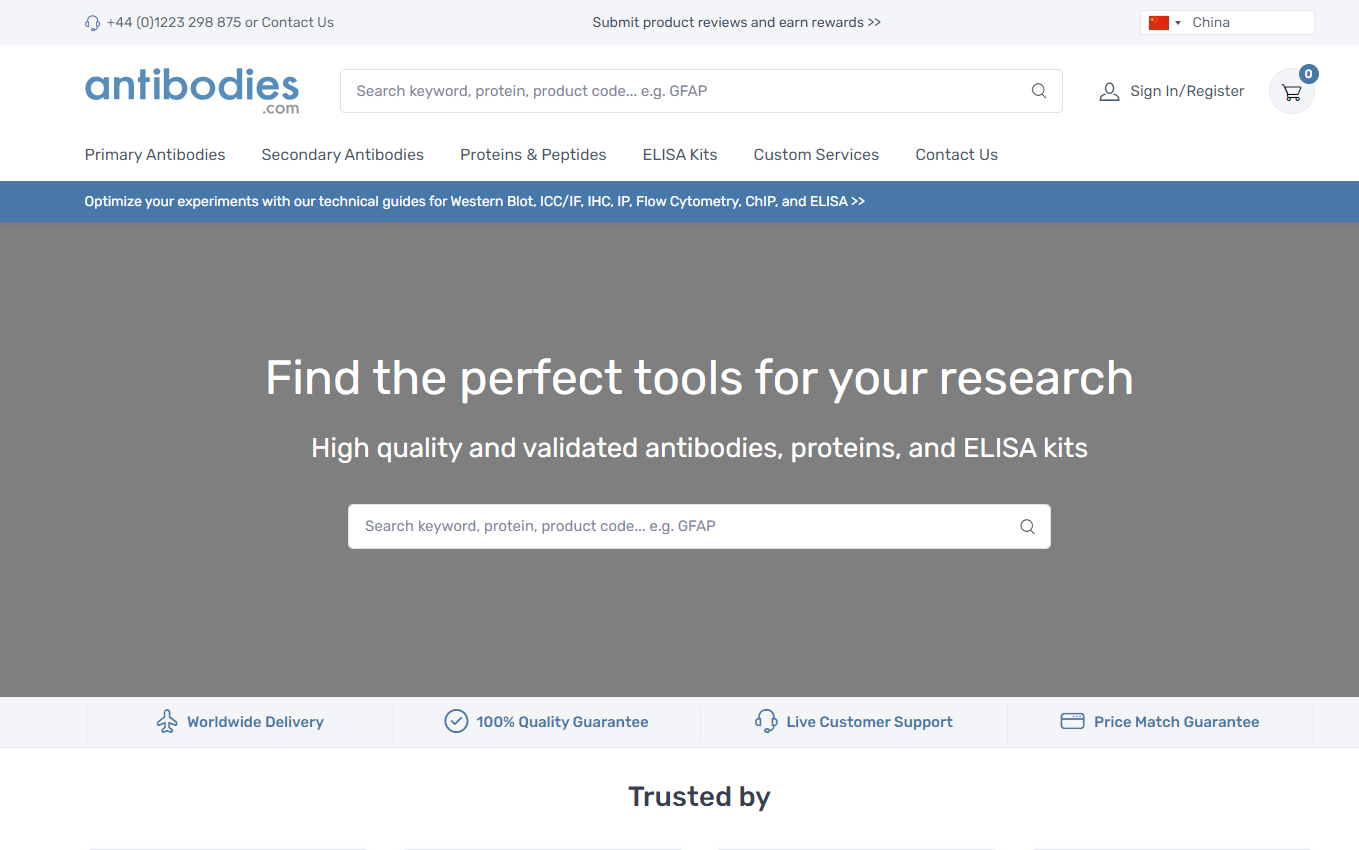
Task: Click the user profile icon beside Sign In
Action: 1109,92
